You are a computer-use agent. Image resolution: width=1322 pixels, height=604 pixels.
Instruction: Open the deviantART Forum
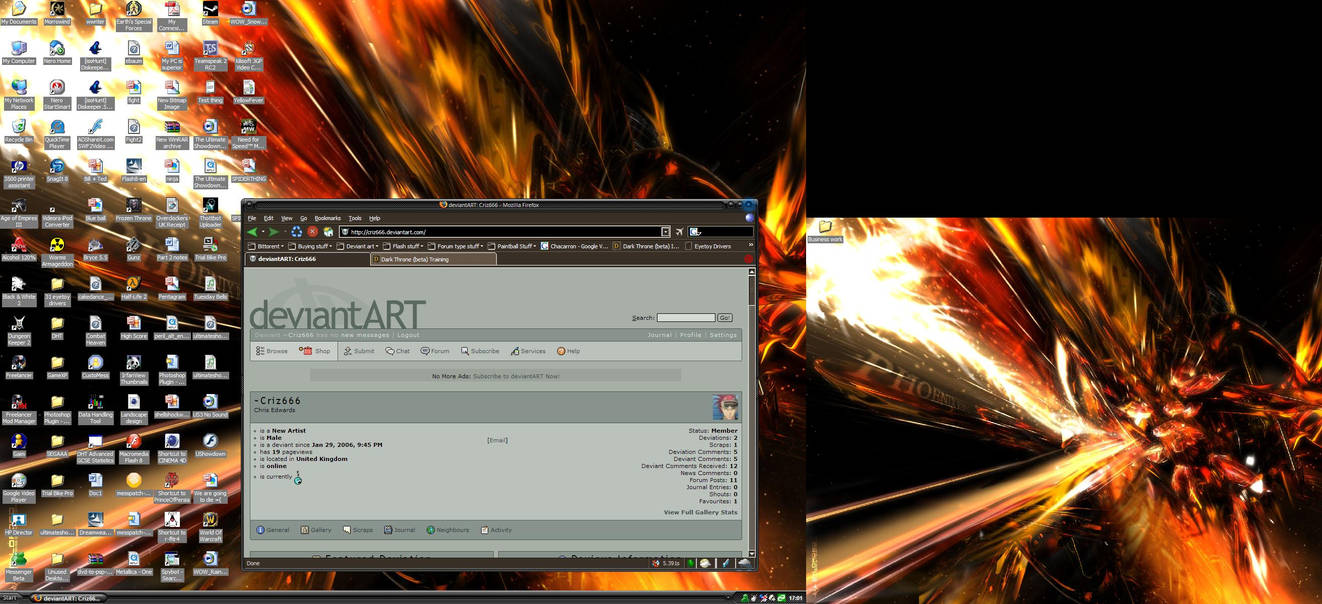(x=435, y=351)
